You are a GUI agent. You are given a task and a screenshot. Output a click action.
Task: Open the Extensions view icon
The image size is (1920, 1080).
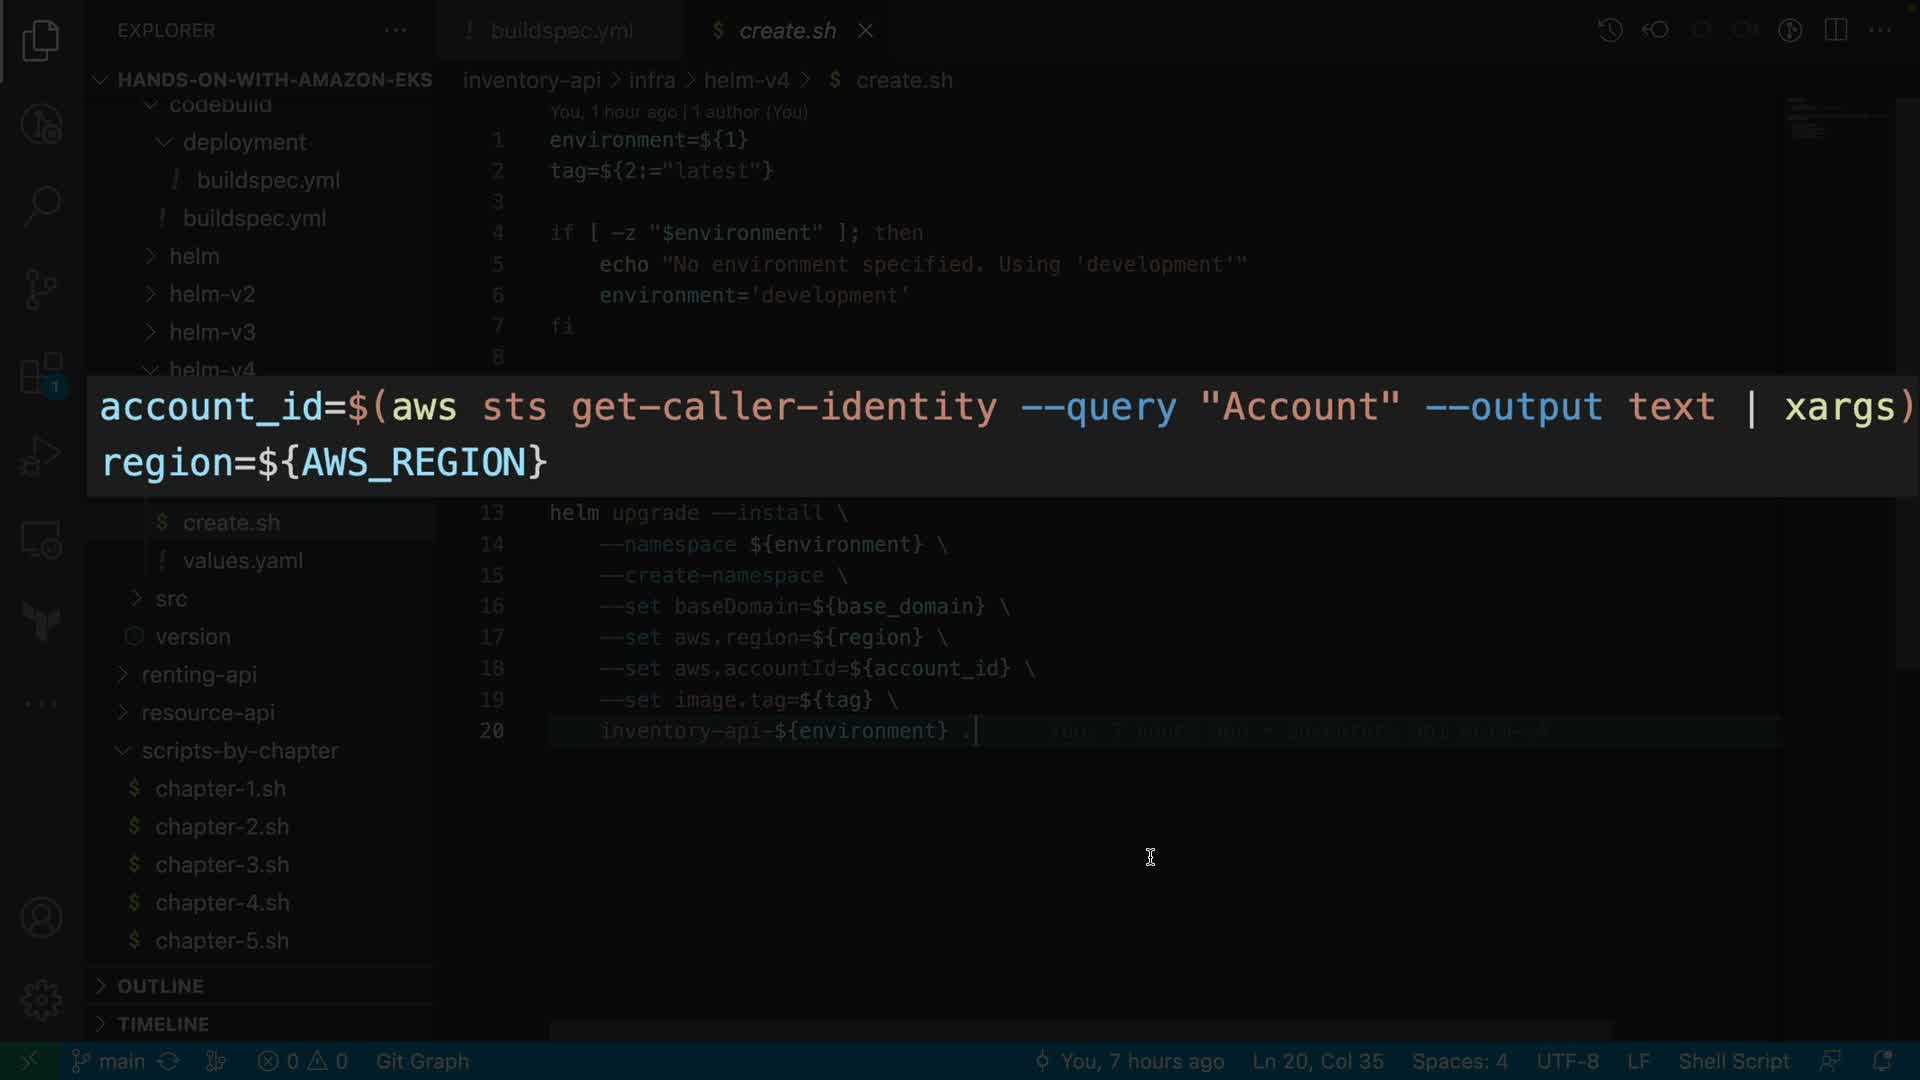[41, 374]
